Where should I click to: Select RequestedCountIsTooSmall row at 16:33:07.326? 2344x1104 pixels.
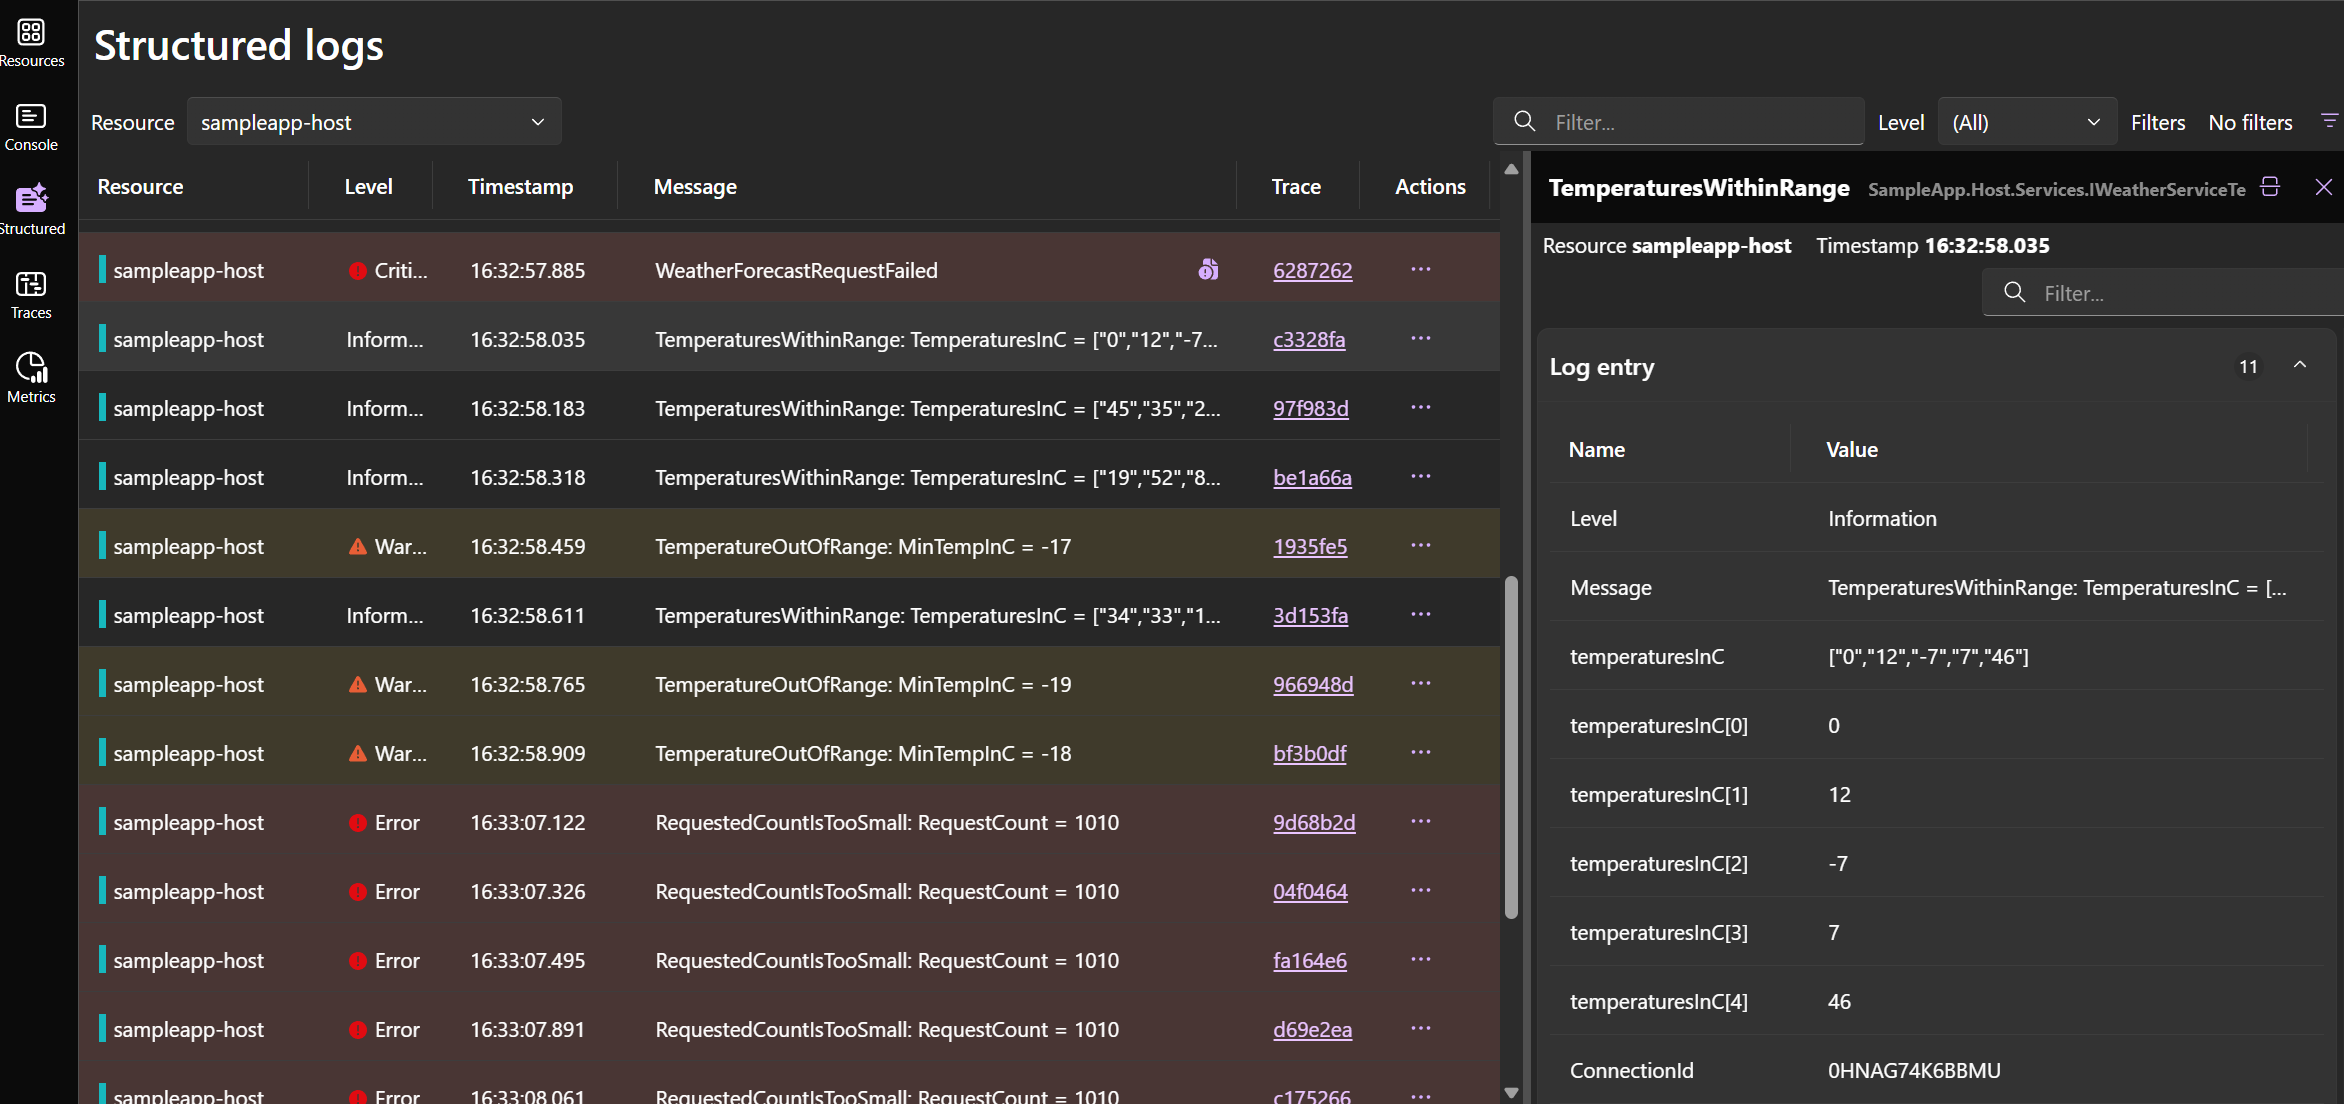click(789, 891)
